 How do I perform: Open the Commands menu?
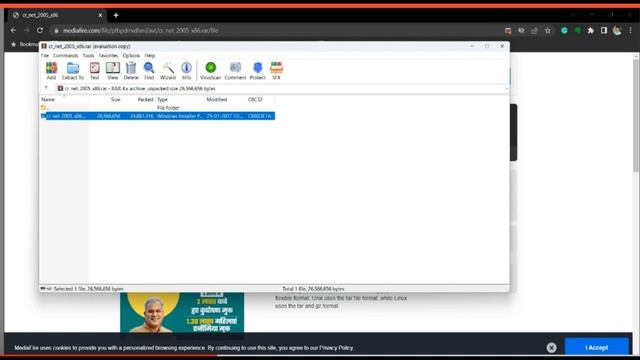pos(65,56)
